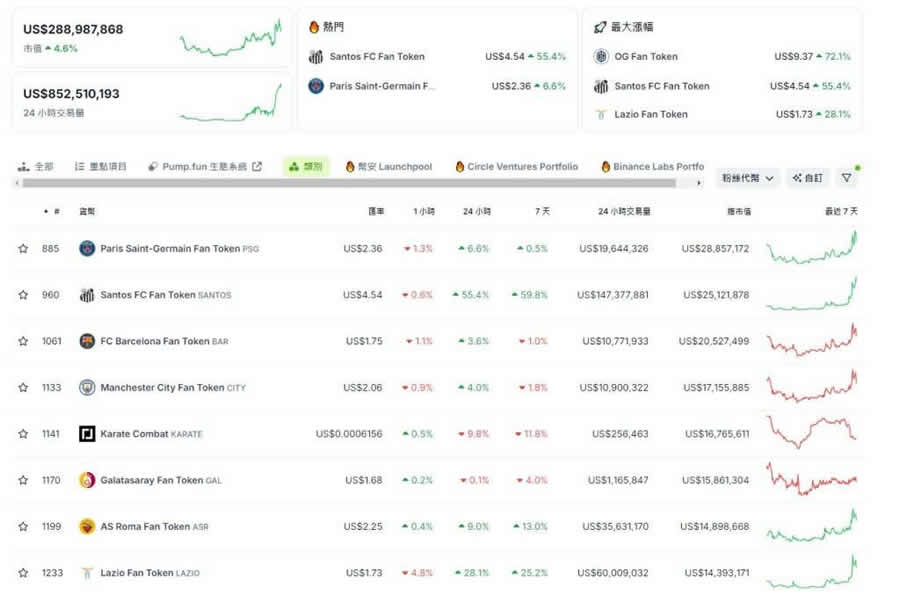The width and height of the screenshot is (900, 595).
Task: Star the AS Roma Fan Token row
Action: [x=23, y=526]
